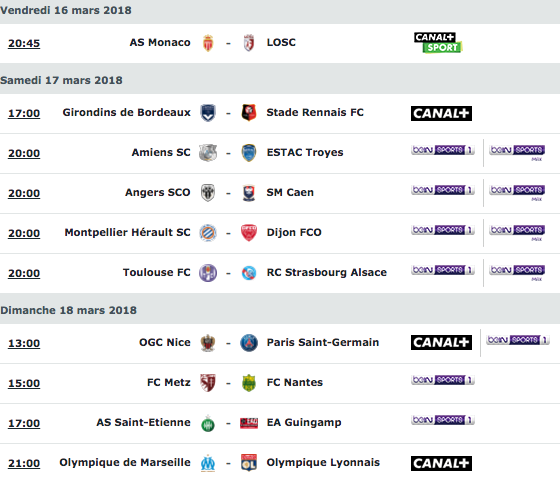560x481 pixels.
Task: Click the LOSC club crest
Action: (249, 43)
